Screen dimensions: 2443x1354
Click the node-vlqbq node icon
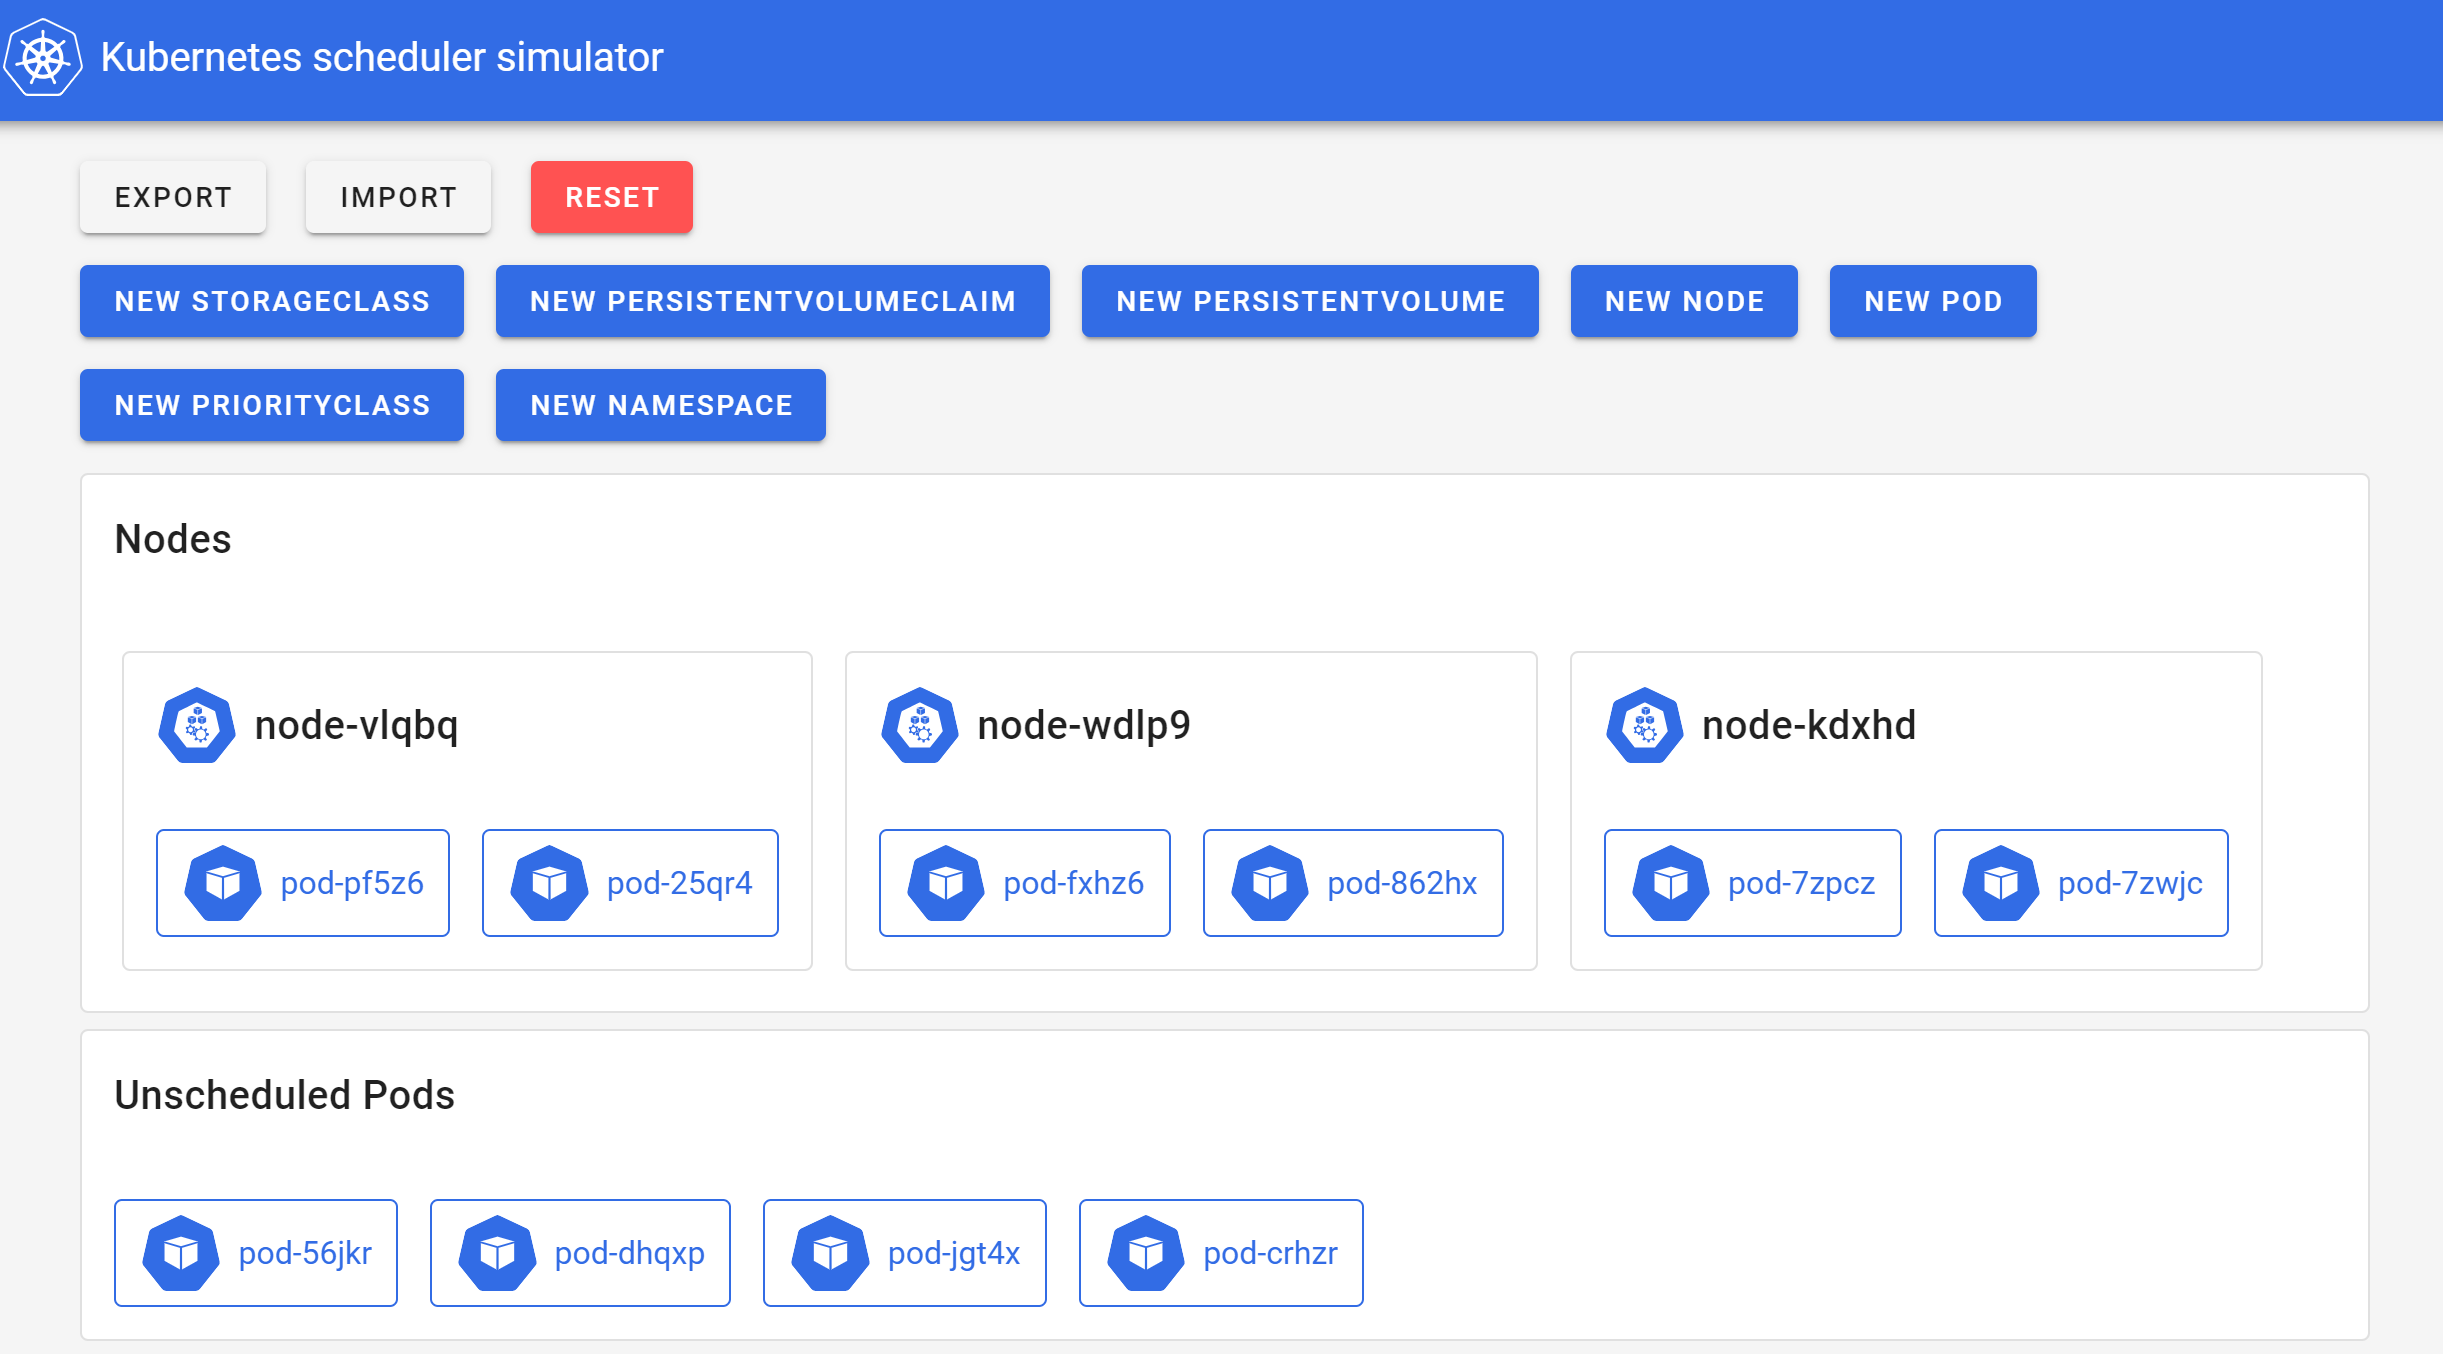(x=197, y=725)
